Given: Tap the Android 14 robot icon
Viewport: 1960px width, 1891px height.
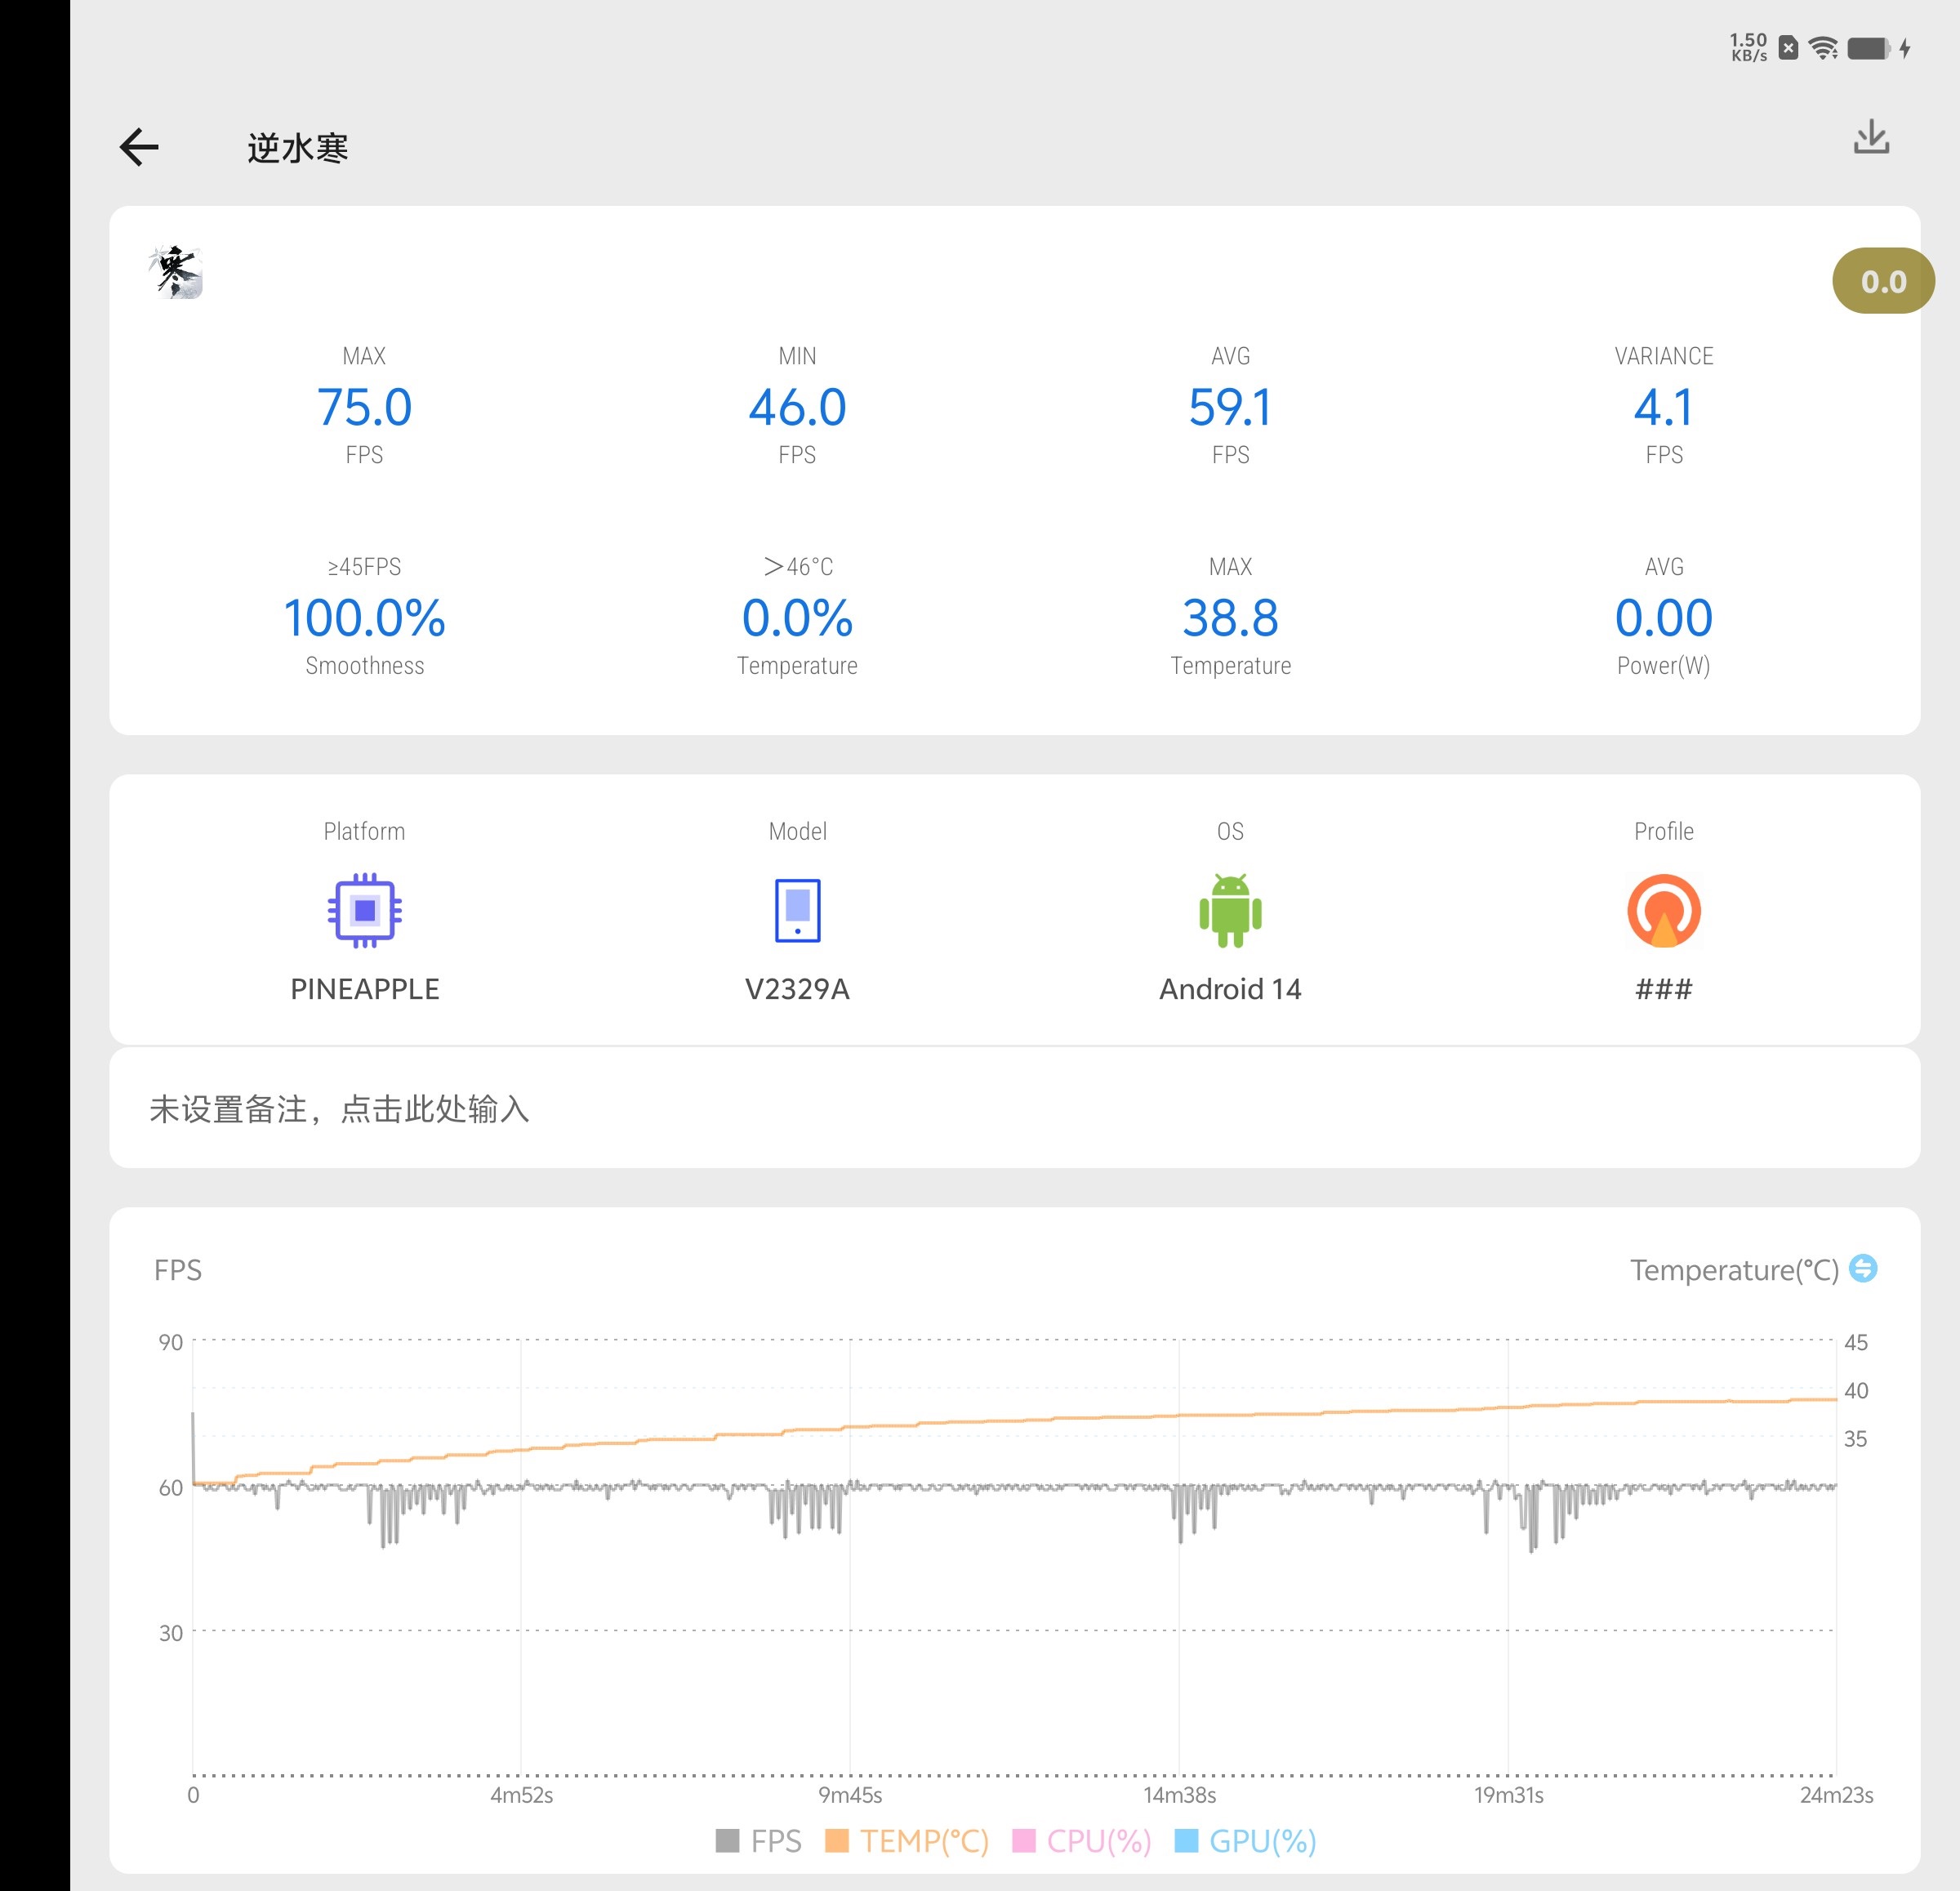Looking at the screenshot, I should (x=1230, y=910).
